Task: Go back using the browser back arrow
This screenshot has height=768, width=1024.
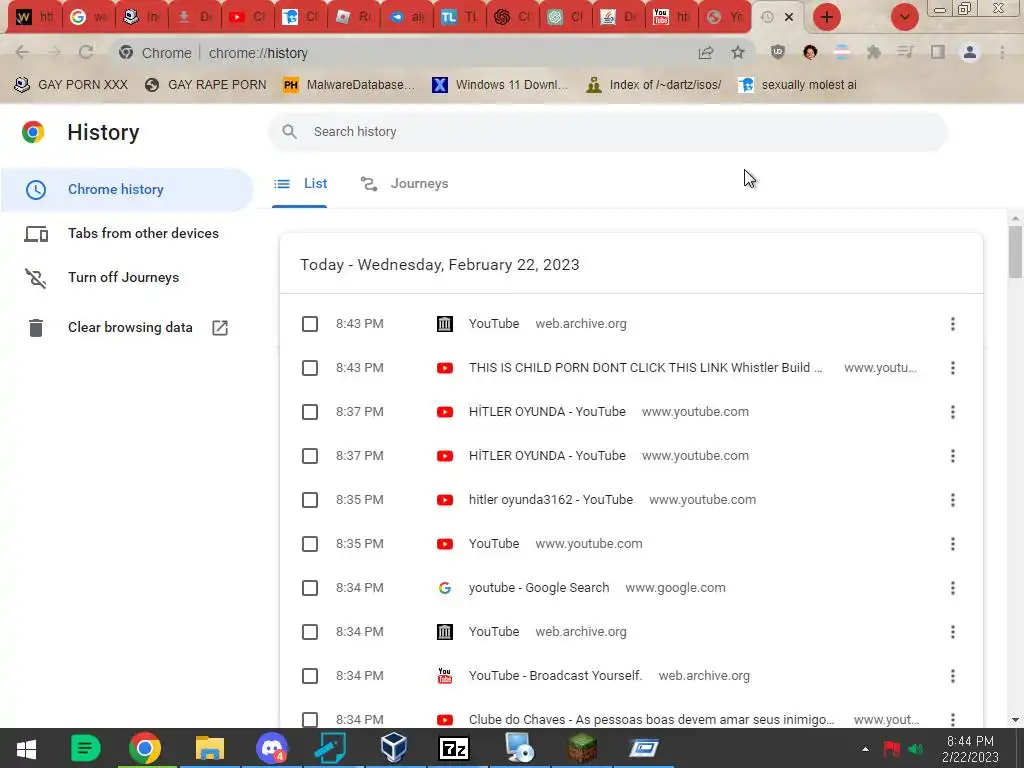Action: 22,52
